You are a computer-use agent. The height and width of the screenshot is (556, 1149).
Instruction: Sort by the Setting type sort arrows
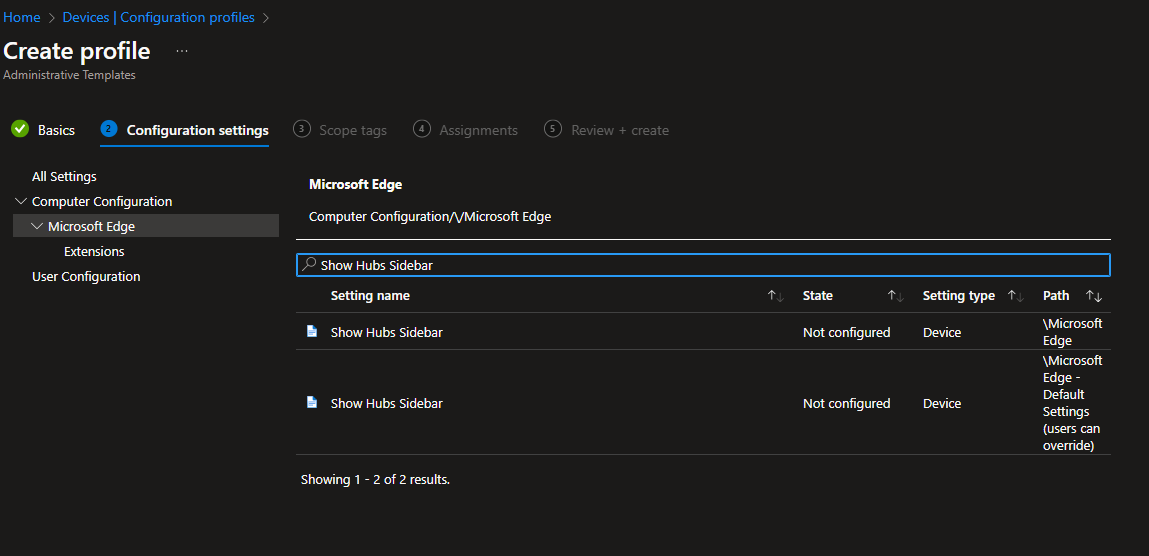pyautogui.click(x=1016, y=296)
